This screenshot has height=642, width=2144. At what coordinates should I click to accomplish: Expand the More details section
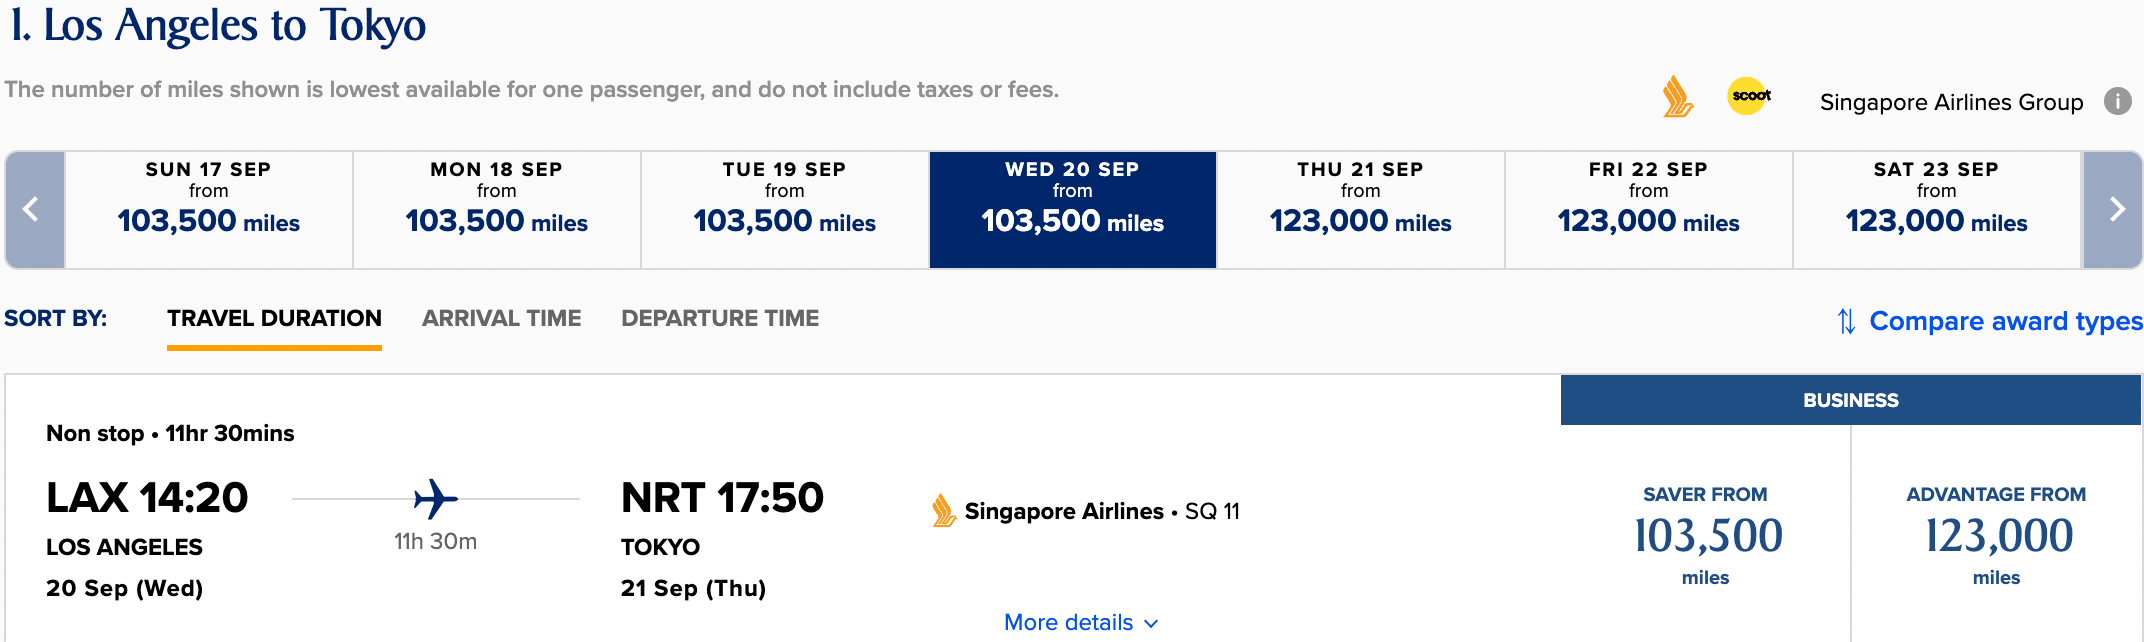tap(1080, 621)
